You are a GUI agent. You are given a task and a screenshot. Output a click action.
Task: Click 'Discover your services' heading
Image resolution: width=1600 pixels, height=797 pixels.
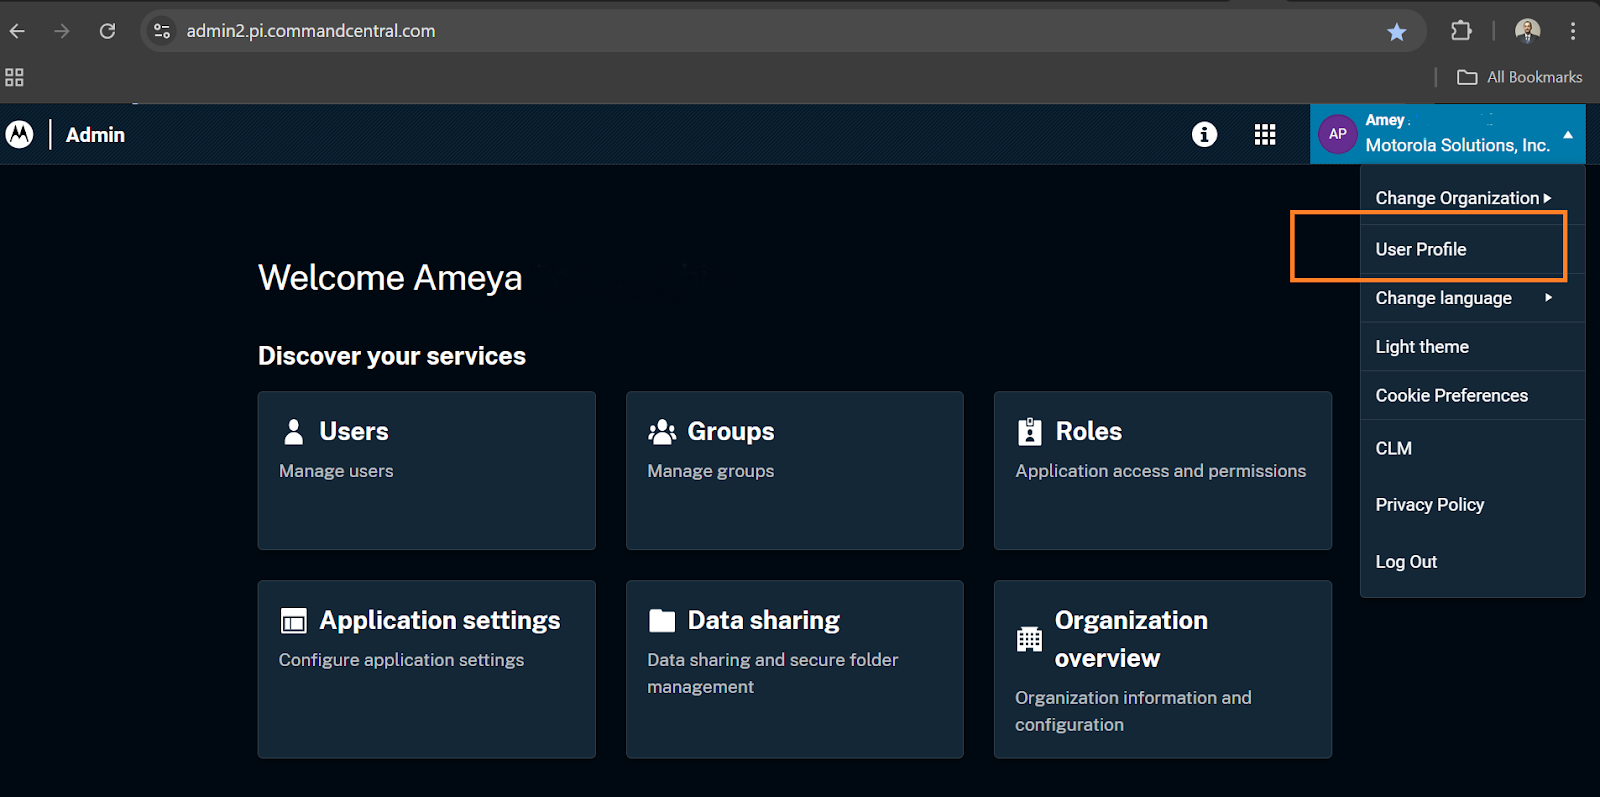392,356
